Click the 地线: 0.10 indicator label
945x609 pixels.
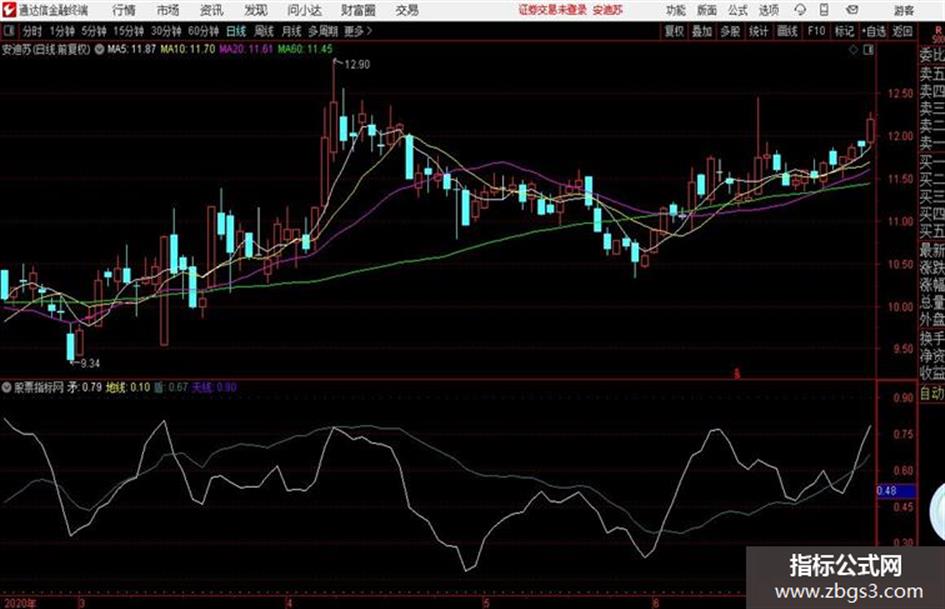(128, 387)
